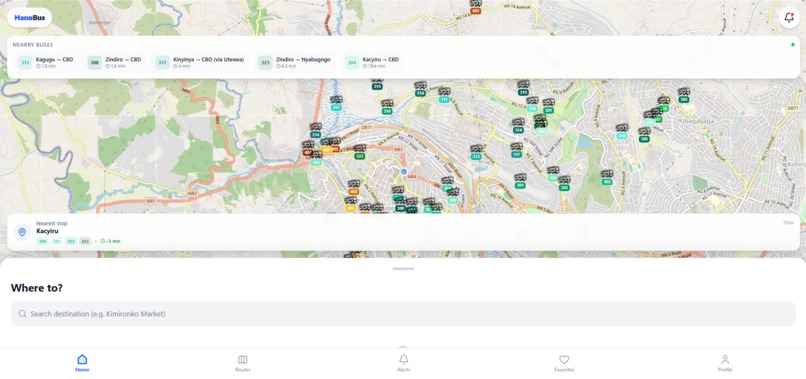Select bus 317 marker on the map
The height and width of the screenshot is (379, 806).
[517, 150]
